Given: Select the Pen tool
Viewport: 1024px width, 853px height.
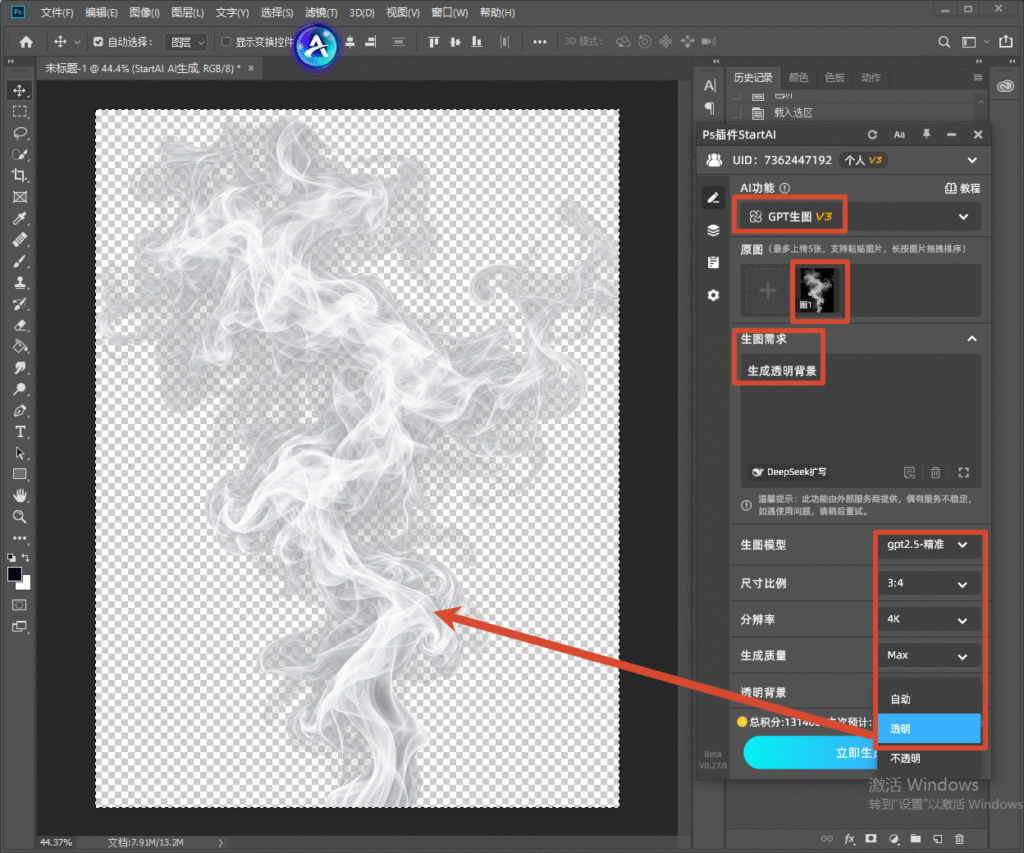Looking at the screenshot, I should point(20,411).
